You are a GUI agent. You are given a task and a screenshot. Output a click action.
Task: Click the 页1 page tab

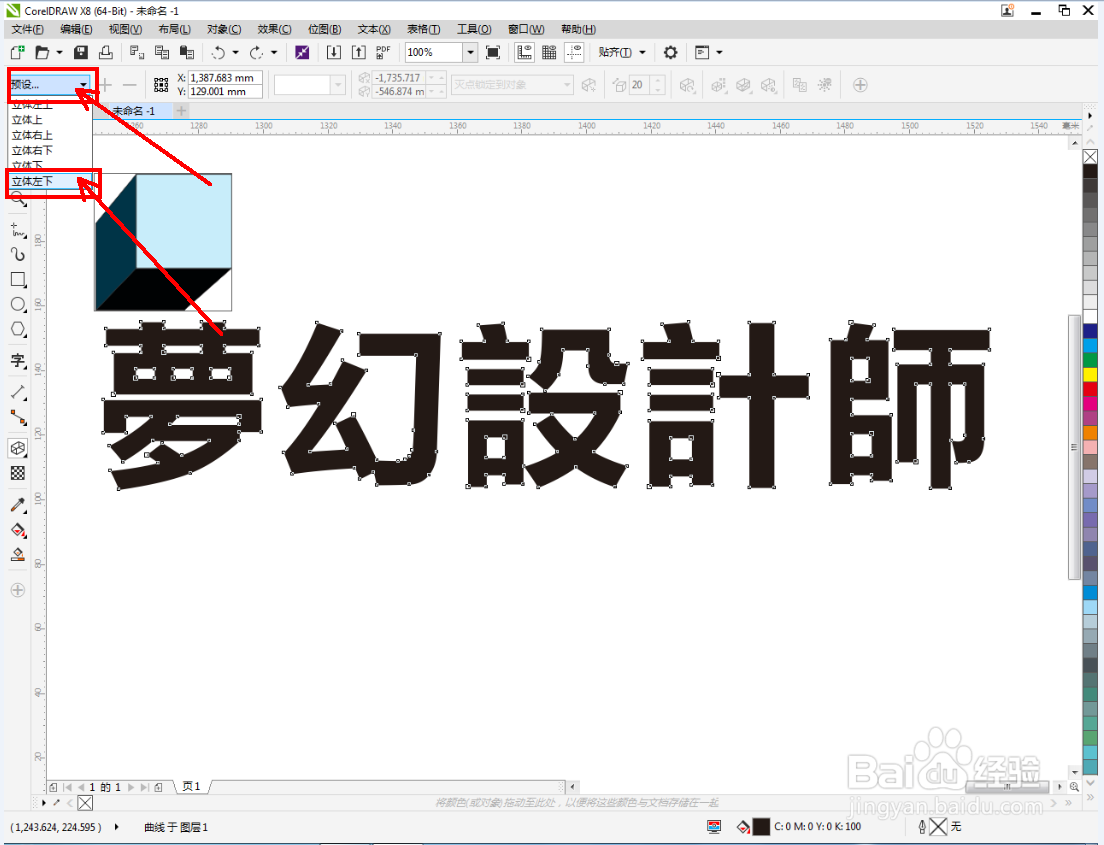191,787
